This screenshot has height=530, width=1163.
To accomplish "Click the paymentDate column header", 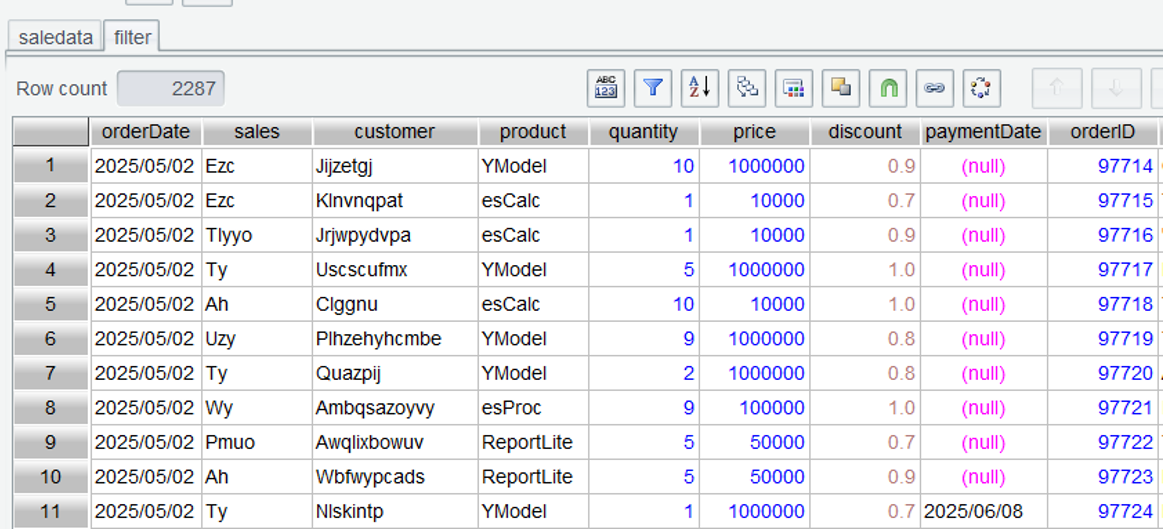I will 983,132.
